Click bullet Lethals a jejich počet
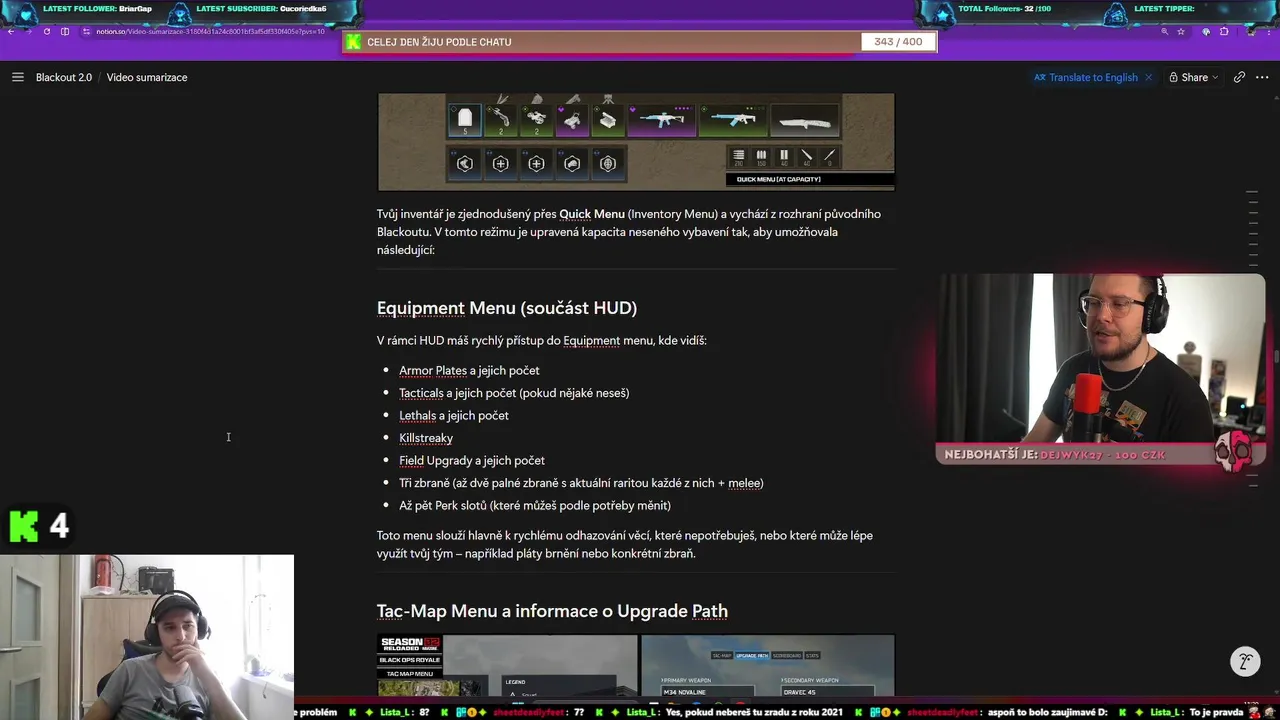 tap(454, 415)
